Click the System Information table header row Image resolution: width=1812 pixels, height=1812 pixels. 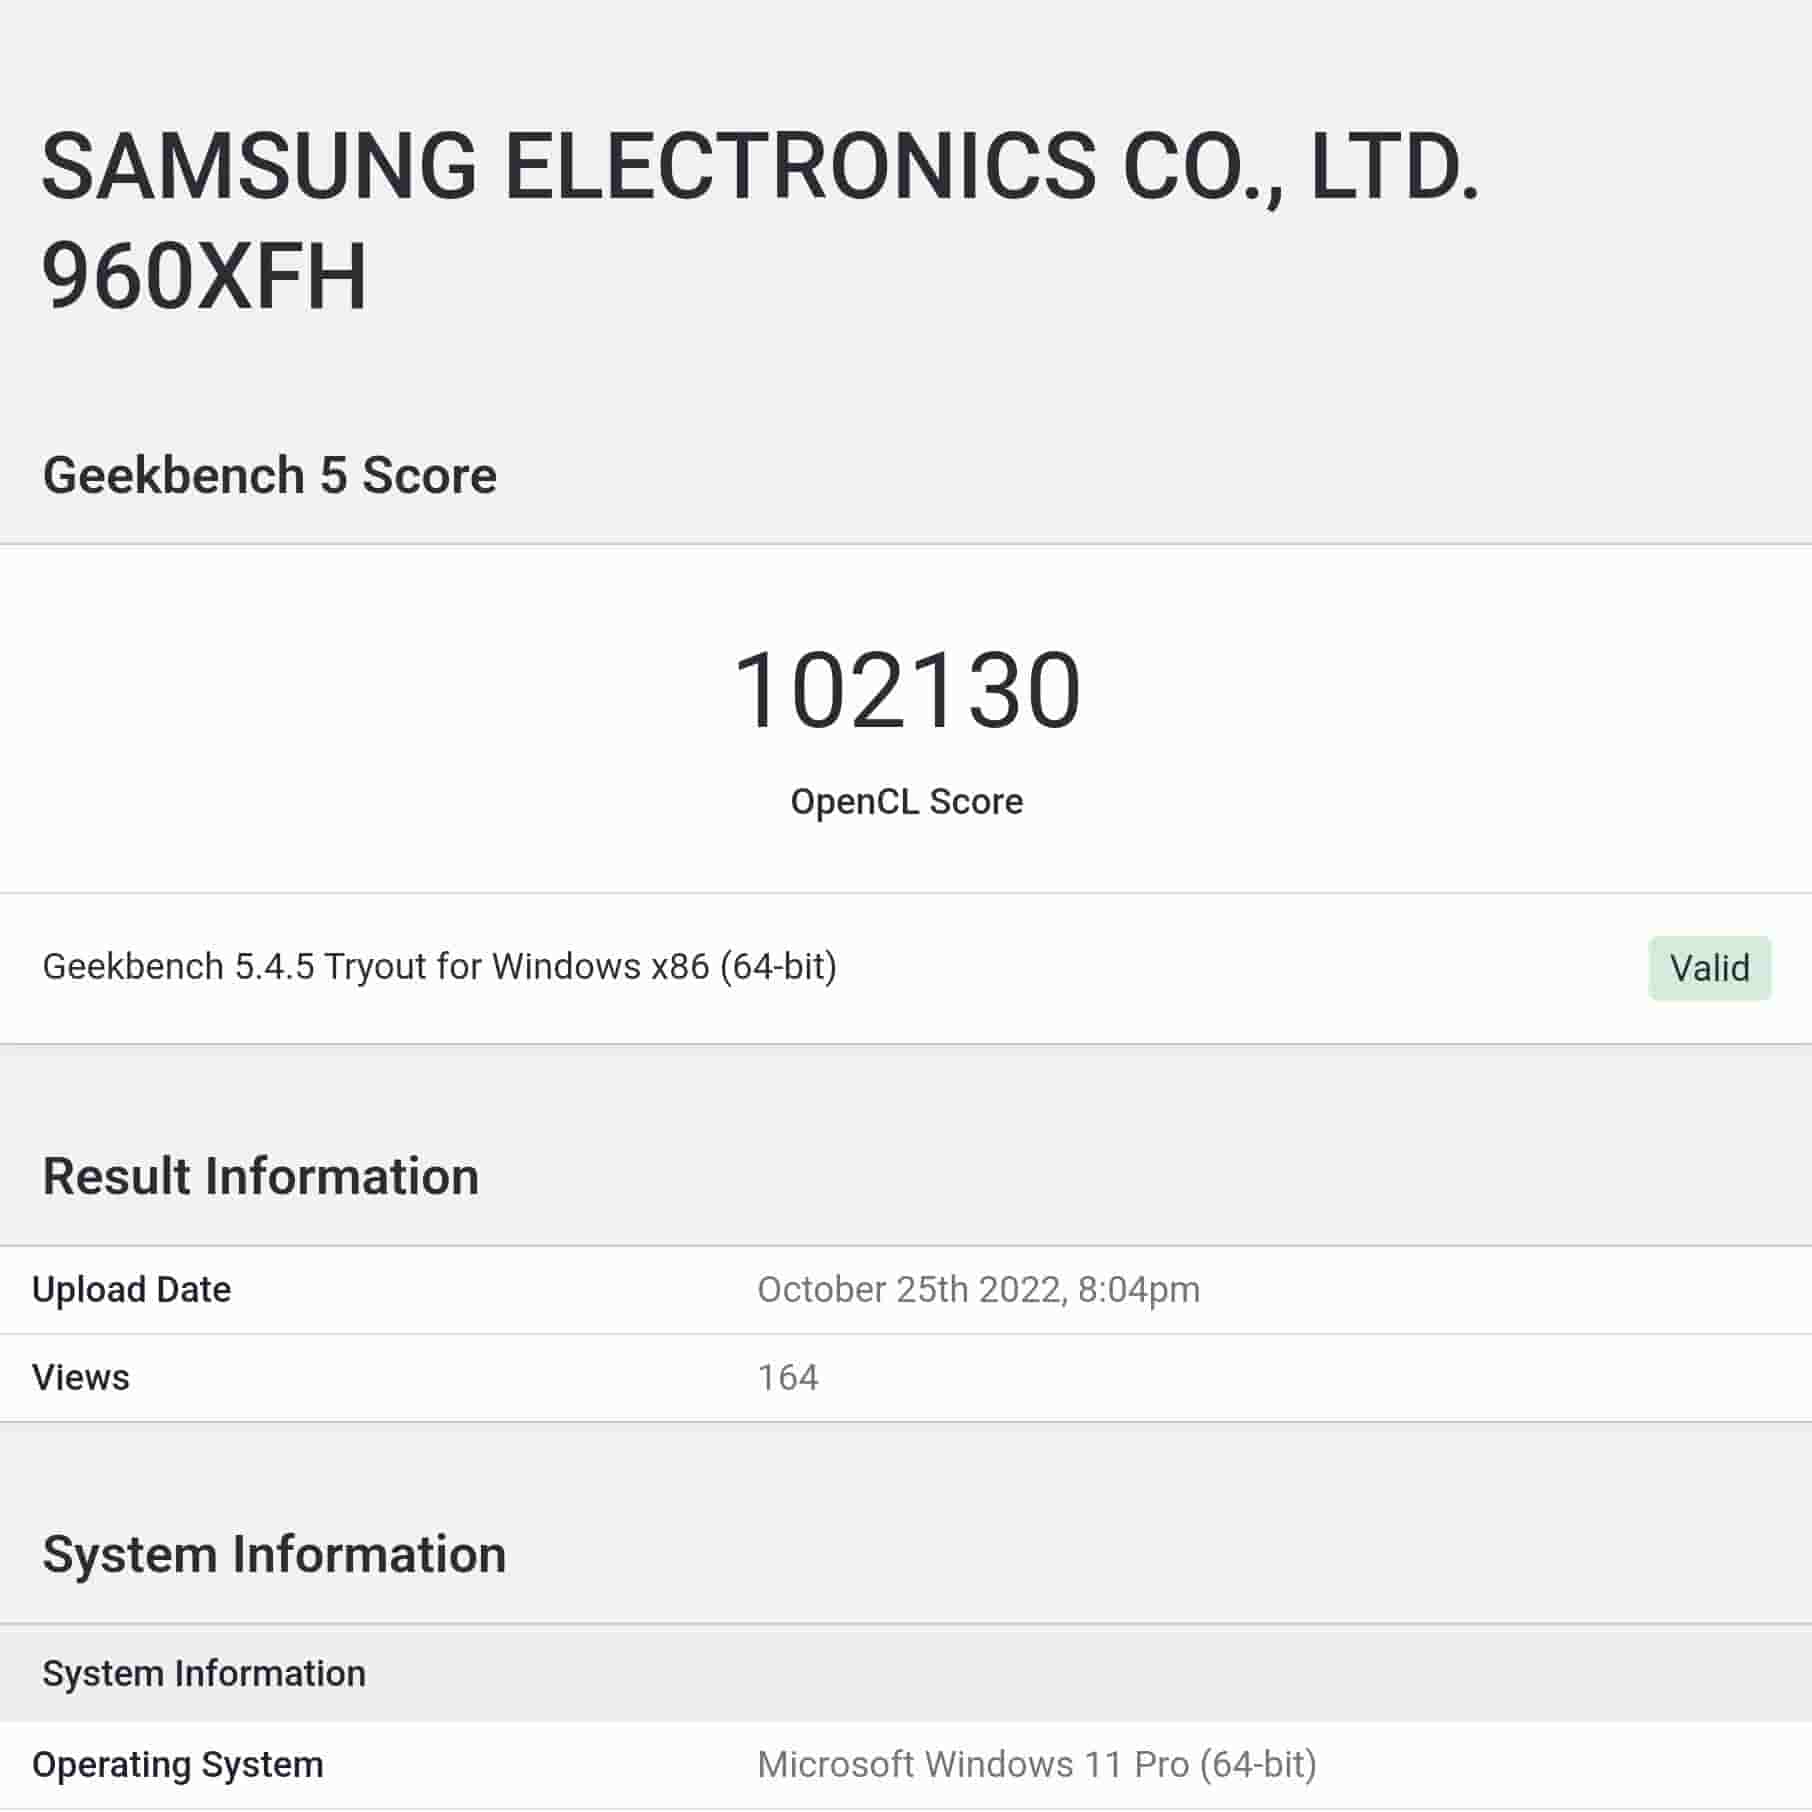pyautogui.click(x=204, y=1674)
